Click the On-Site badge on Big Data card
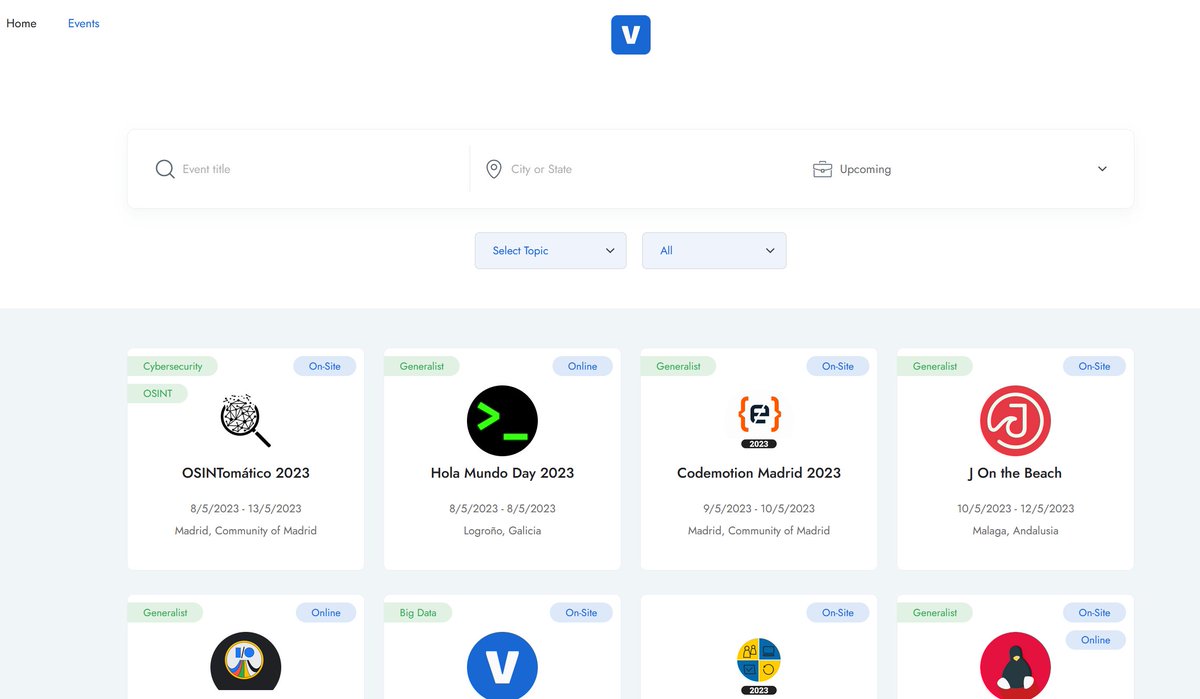Viewport: 1200px width, 699px height. point(581,612)
